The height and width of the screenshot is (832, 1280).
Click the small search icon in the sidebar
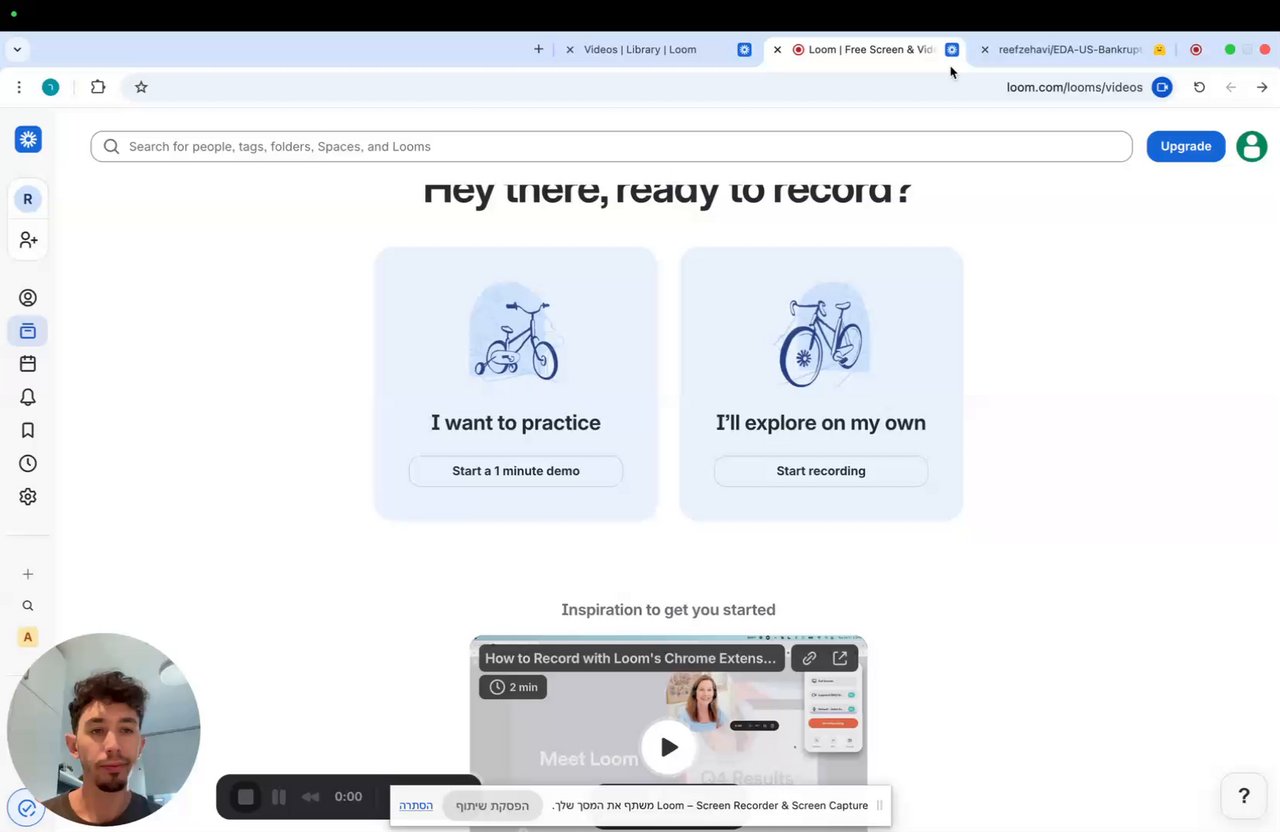[x=28, y=606]
